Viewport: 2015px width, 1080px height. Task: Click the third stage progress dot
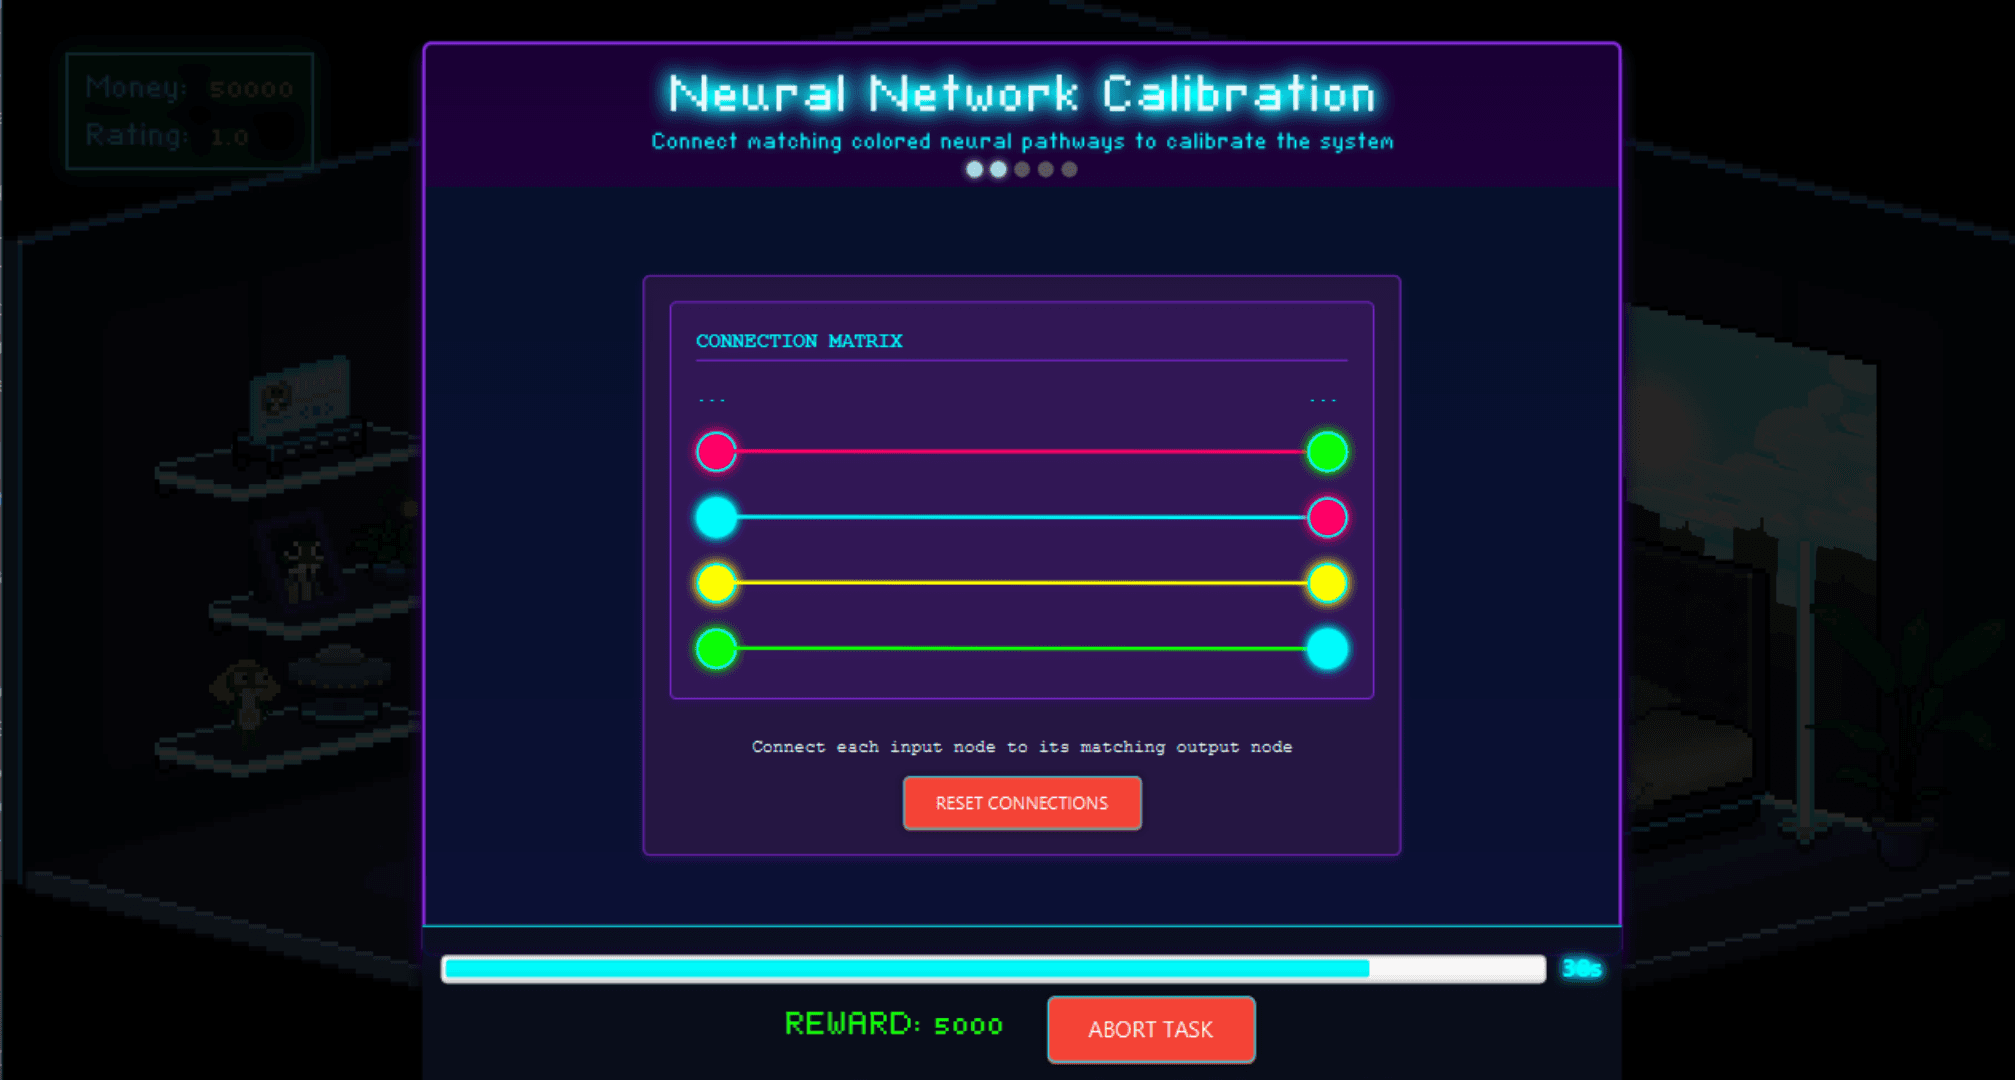(x=1022, y=170)
